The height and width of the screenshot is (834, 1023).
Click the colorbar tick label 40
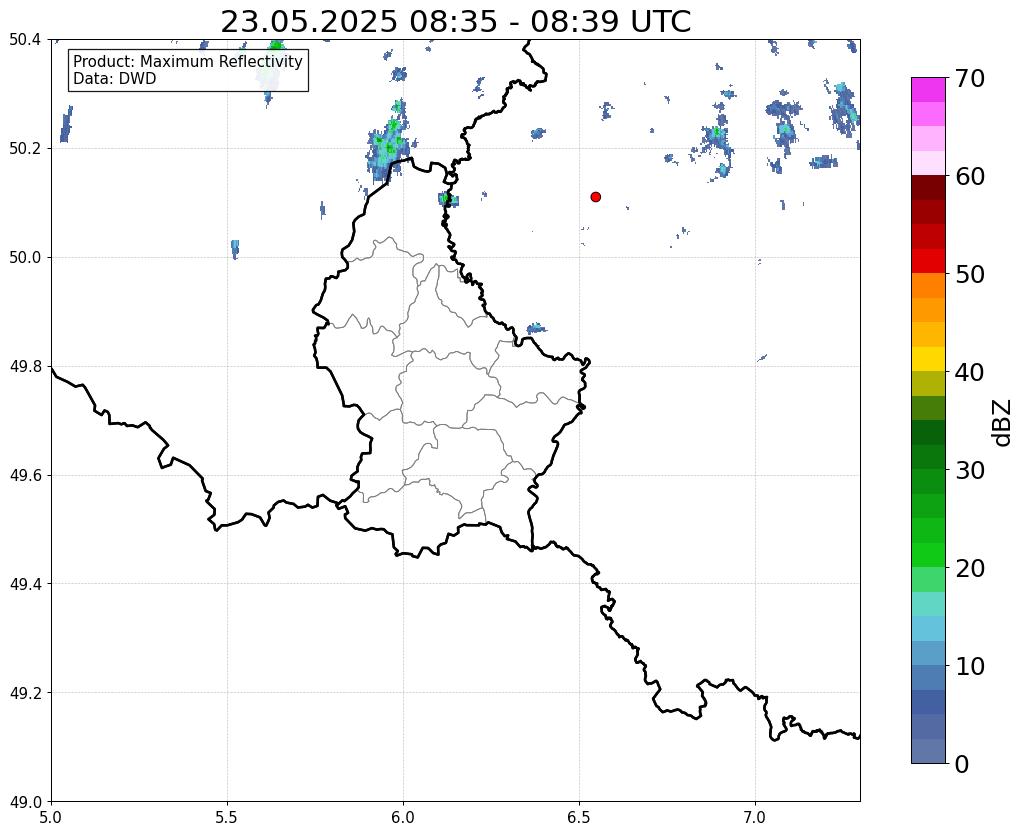[x=970, y=372]
